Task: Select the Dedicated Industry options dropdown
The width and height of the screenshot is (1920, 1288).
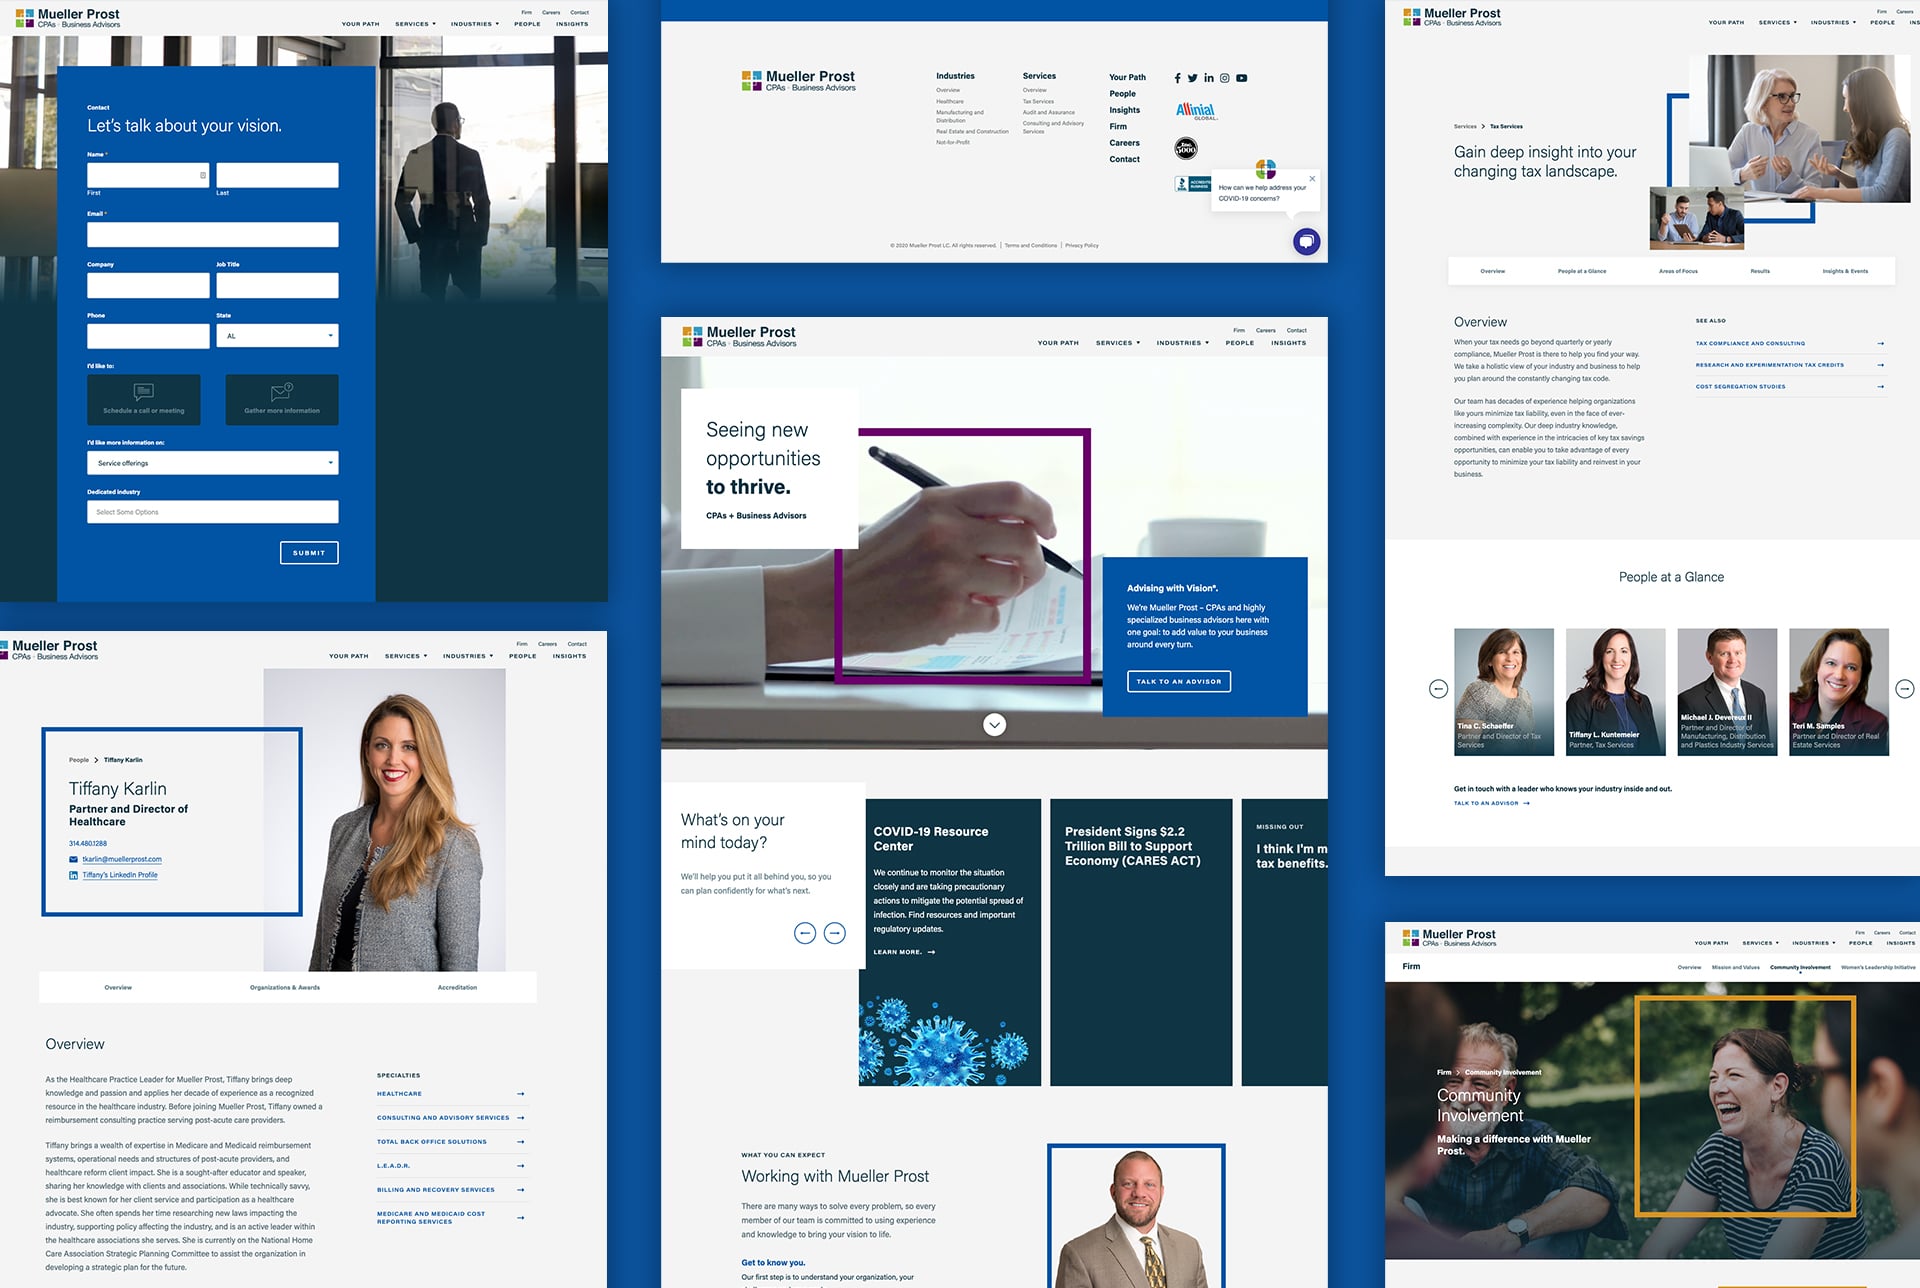Action: pyautogui.click(x=211, y=510)
